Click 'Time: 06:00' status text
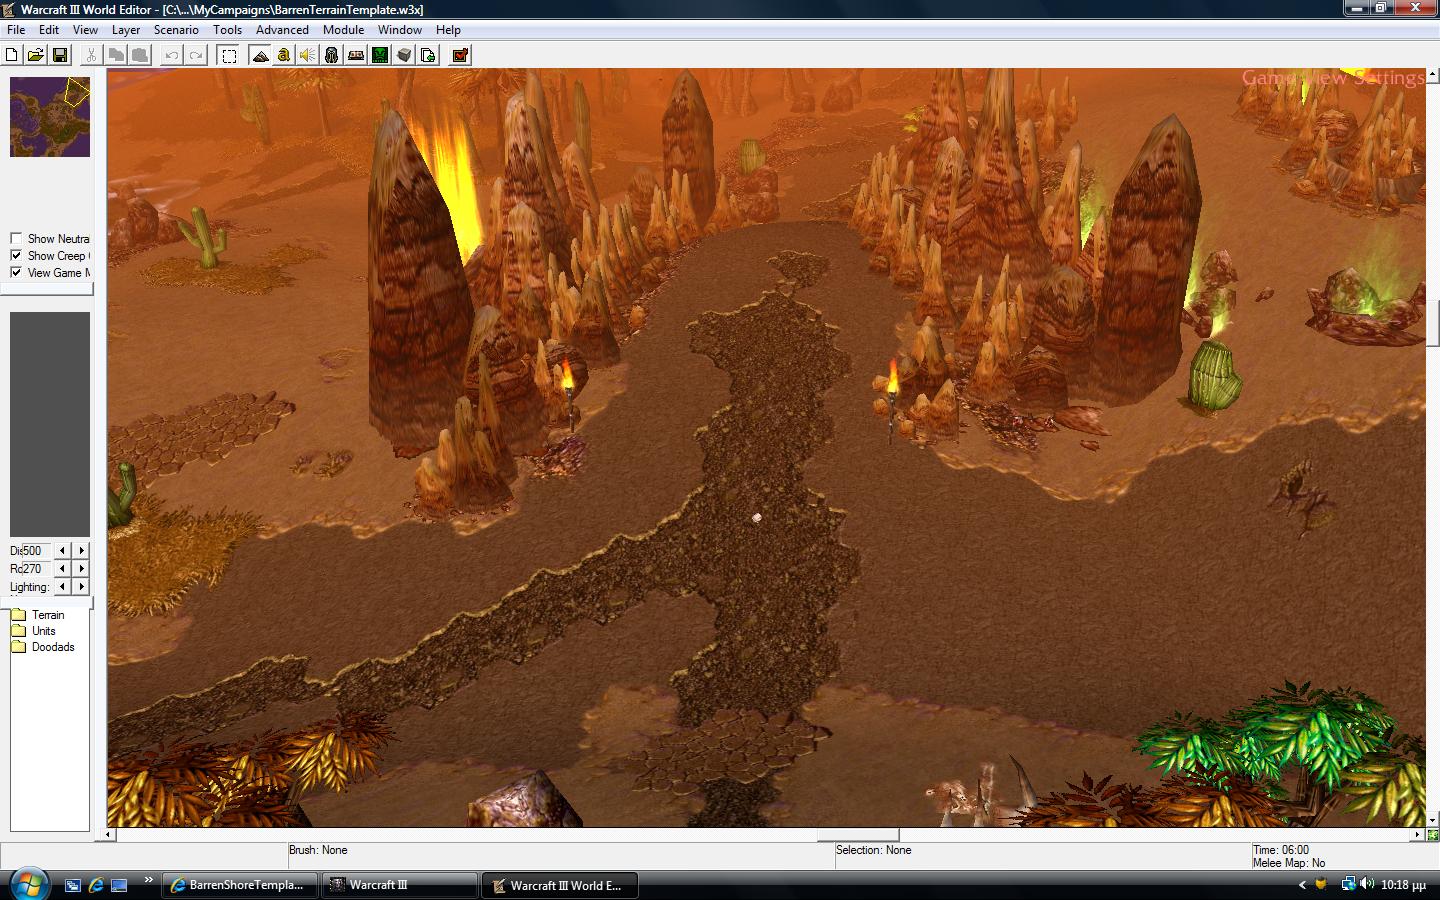 (1281, 850)
